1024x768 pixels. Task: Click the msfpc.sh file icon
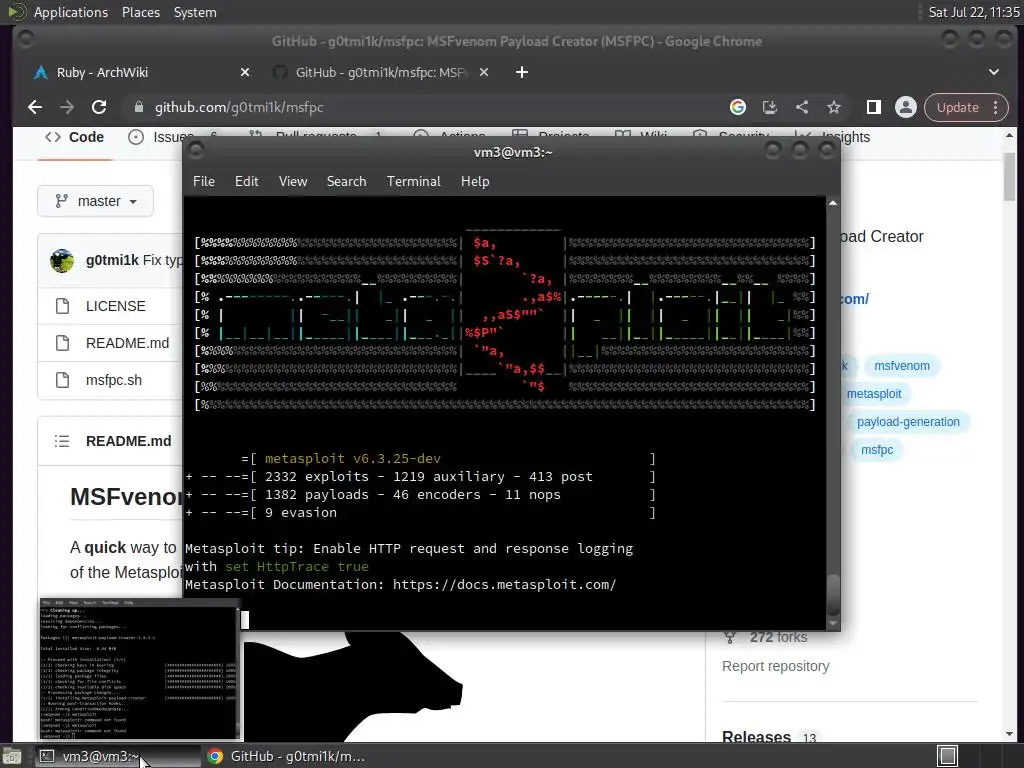coord(62,380)
